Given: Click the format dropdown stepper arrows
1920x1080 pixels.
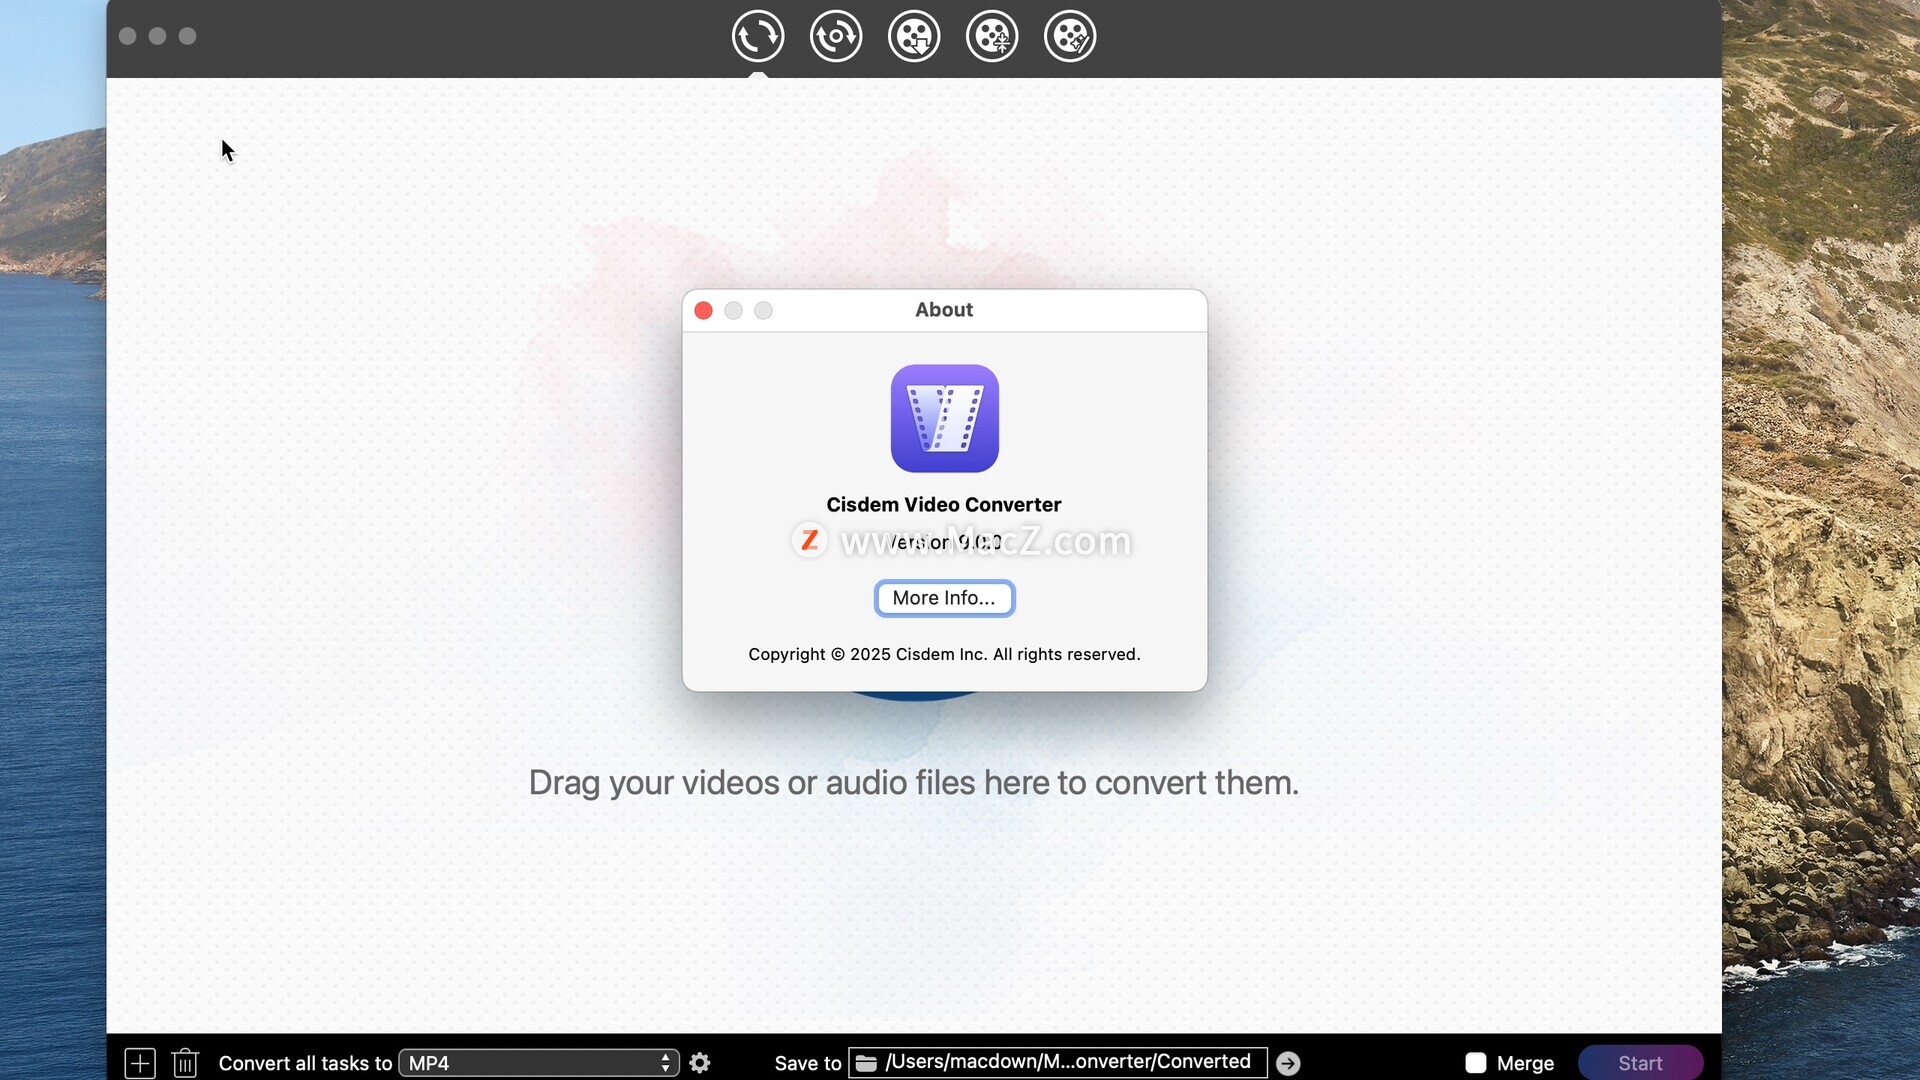Looking at the screenshot, I should pos(665,1063).
